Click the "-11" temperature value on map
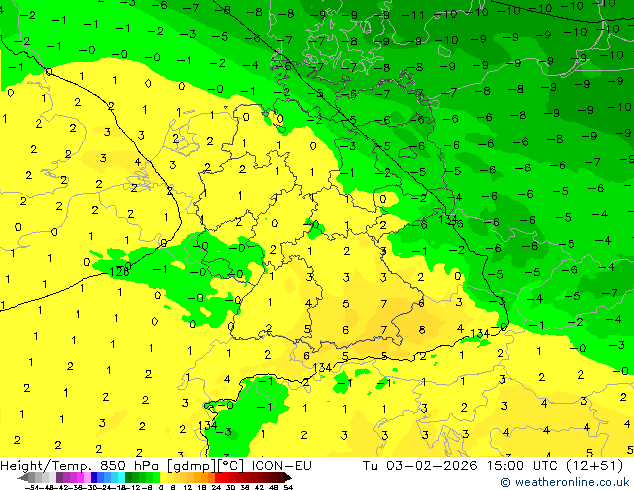 coord(413,15)
